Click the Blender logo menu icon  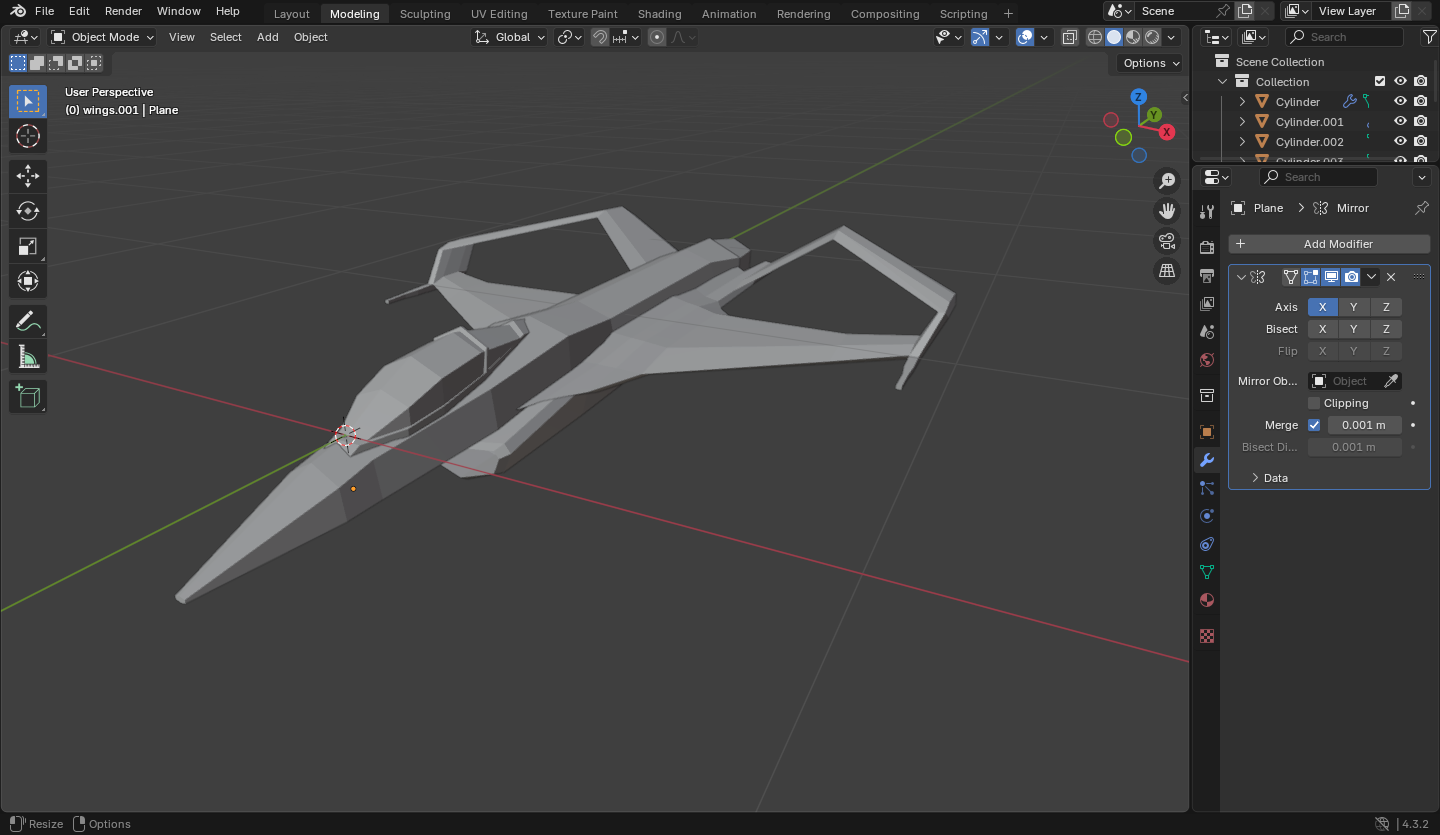coord(17,11)
